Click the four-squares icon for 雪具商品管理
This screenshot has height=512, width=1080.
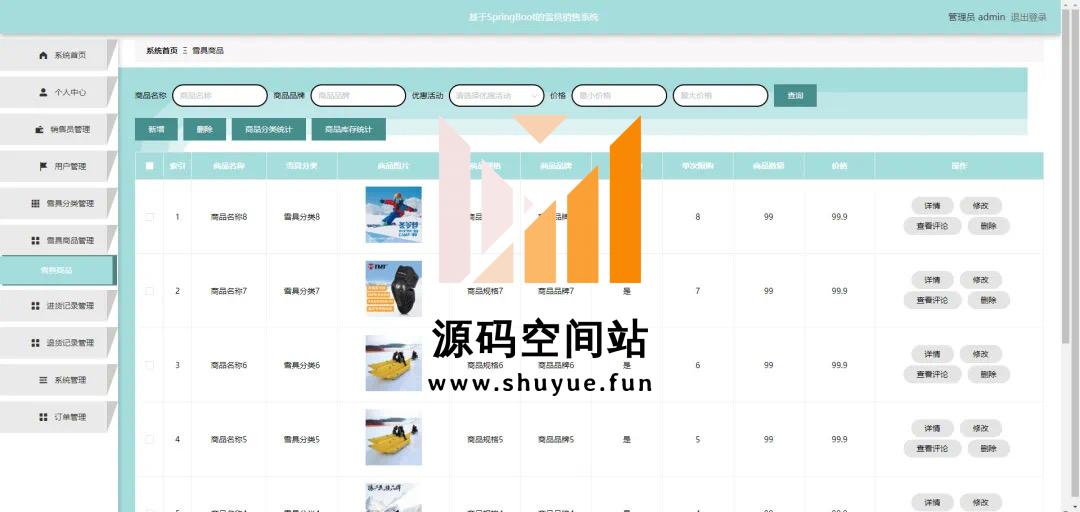tap(36, 240)
